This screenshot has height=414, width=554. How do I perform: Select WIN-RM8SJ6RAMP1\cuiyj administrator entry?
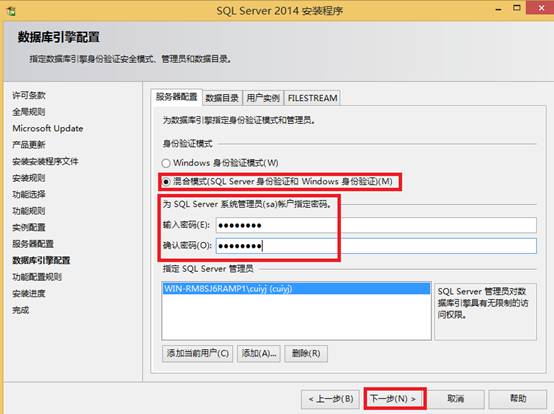(296, 289)
